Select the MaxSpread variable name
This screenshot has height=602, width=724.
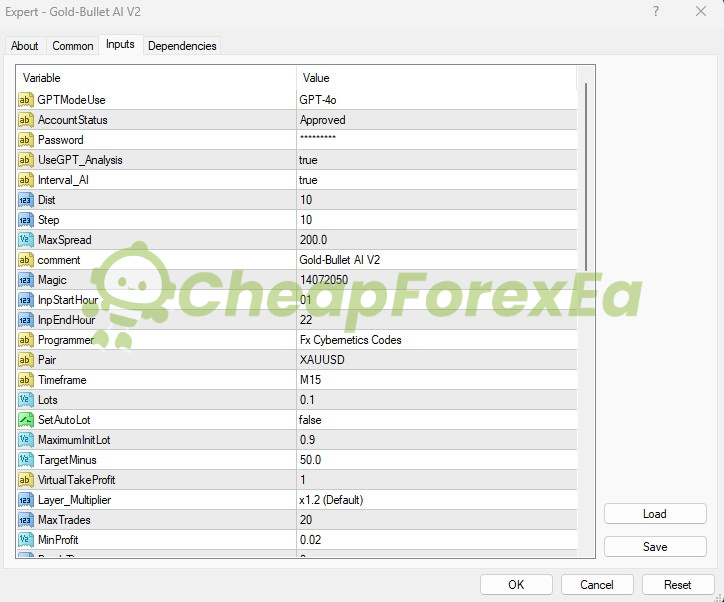click(65, 240)
